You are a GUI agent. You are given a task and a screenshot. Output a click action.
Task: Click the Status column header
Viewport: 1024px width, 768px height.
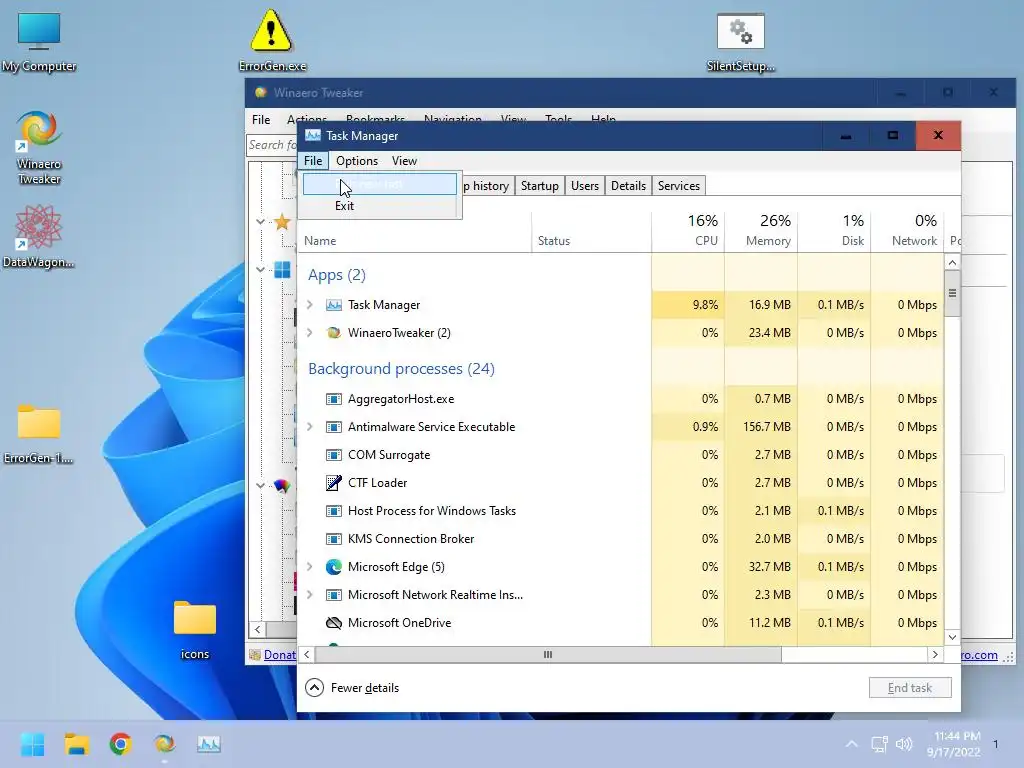click(592, 231)
